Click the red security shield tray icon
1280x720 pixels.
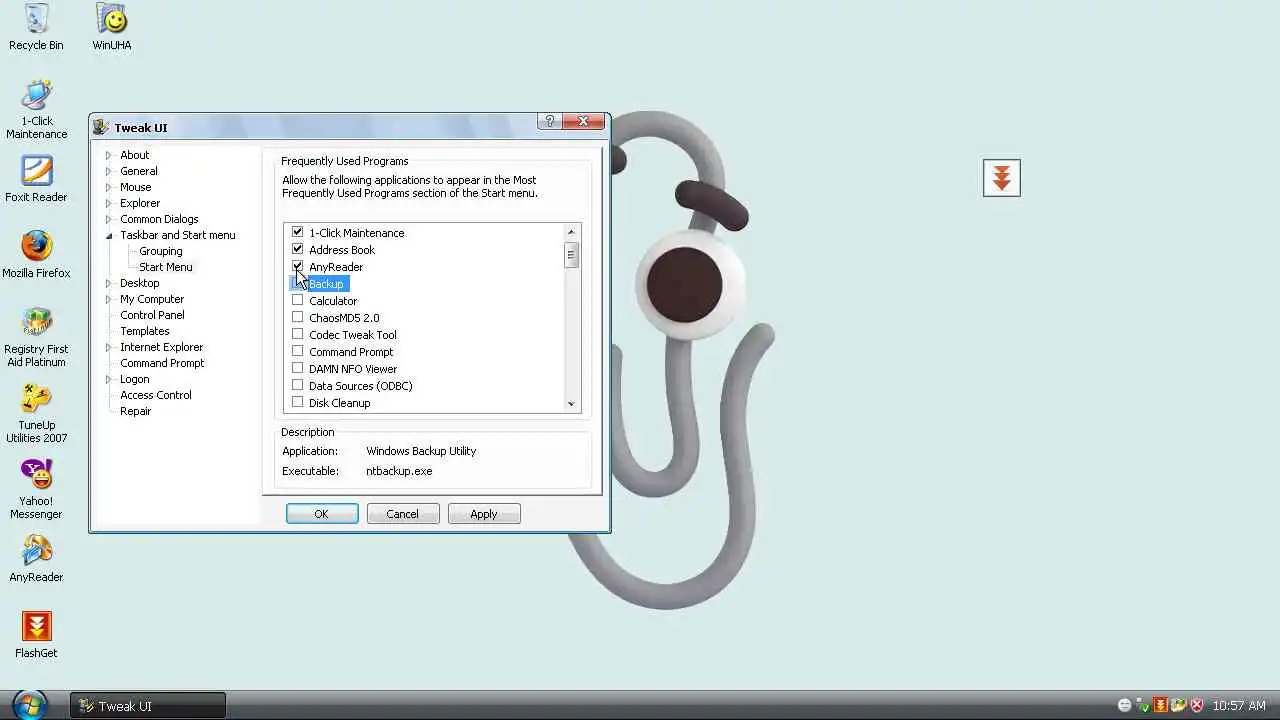click(1197, 705)
